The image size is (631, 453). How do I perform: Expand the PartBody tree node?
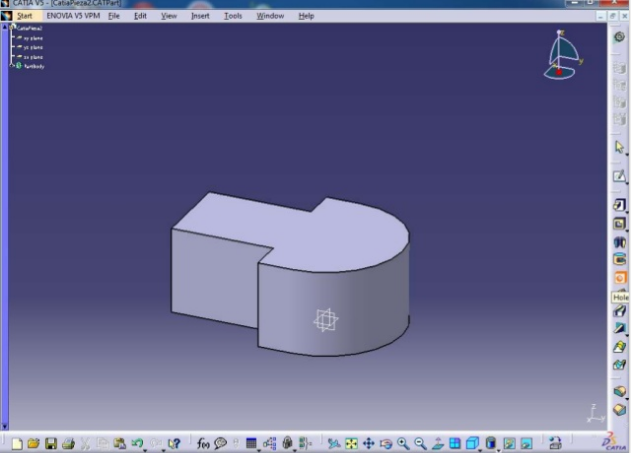pyautogui.click(x=12, y=66)
